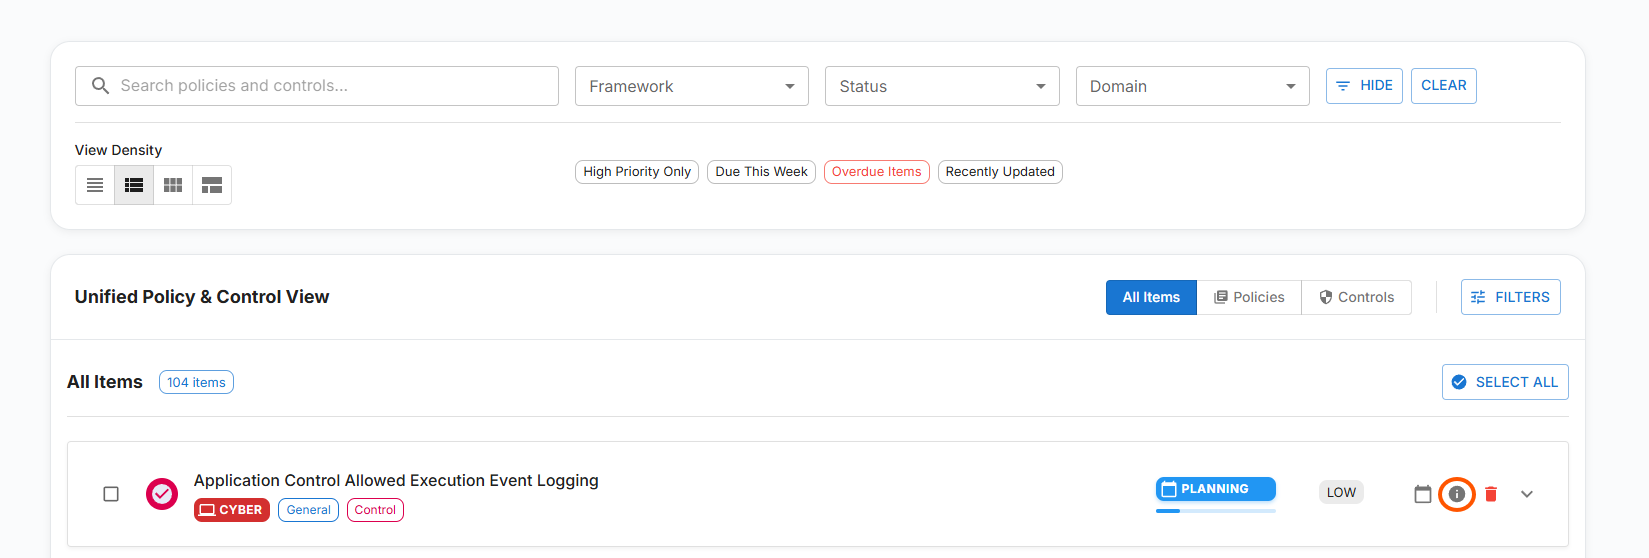Switch to the Controls tab
This screenshot has height=558, width=1649.
click(1356, 297)
